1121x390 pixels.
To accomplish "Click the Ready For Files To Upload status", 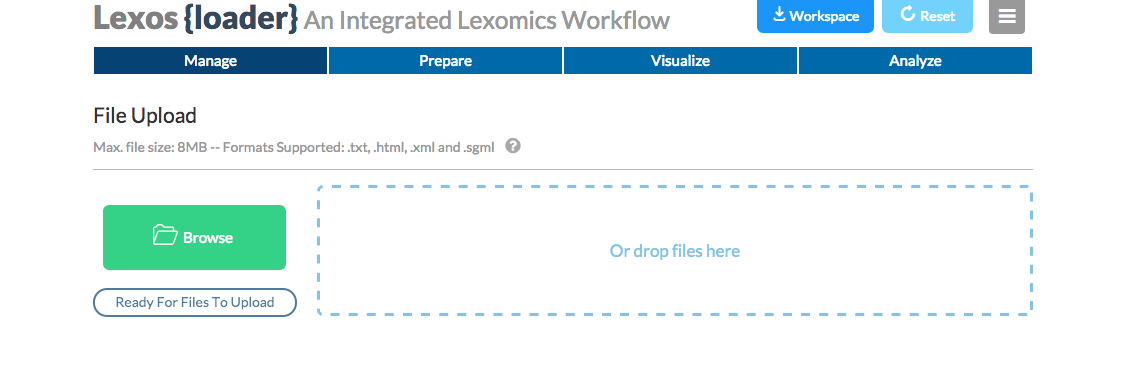I will click(x=195, y=302).
